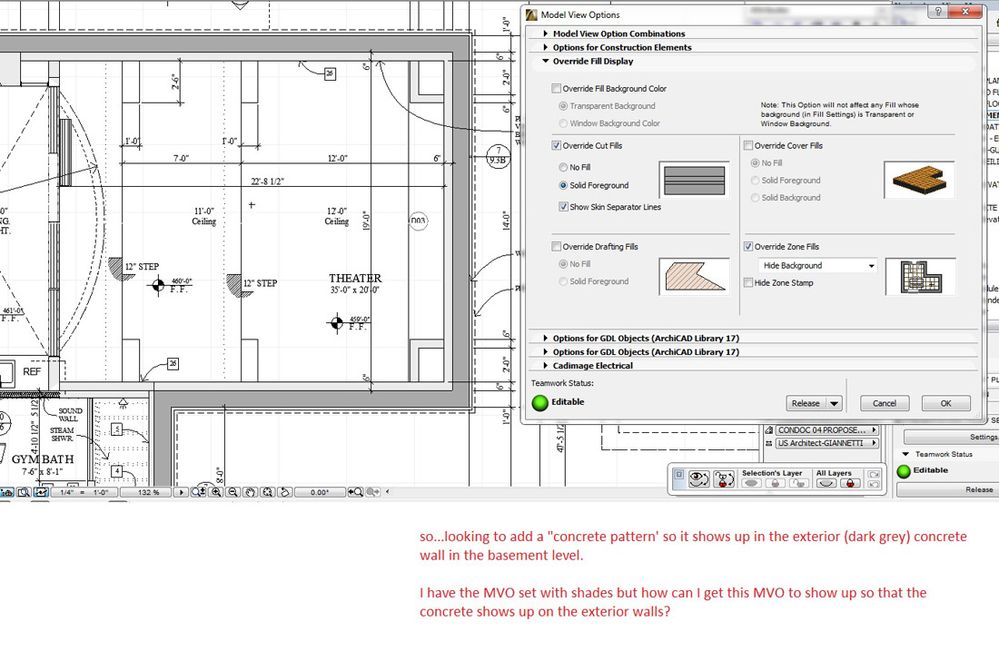Click the 0.00° orientation field
The image size is (999, 650).
pos(320,492)
